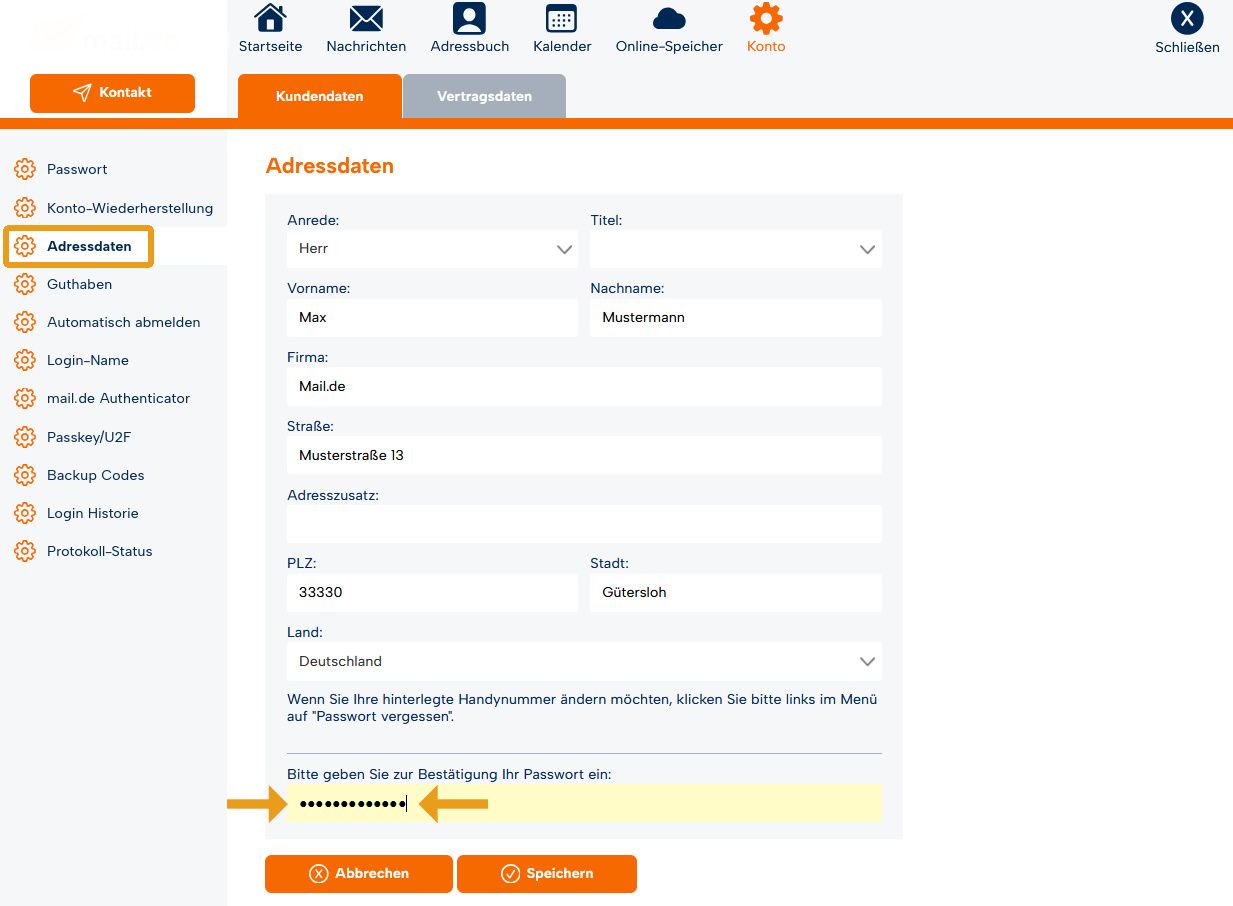The width and height of the screenshot is (1233, 906).
Task: Expand the Titel dropdown
Action: tap(736, 249)
